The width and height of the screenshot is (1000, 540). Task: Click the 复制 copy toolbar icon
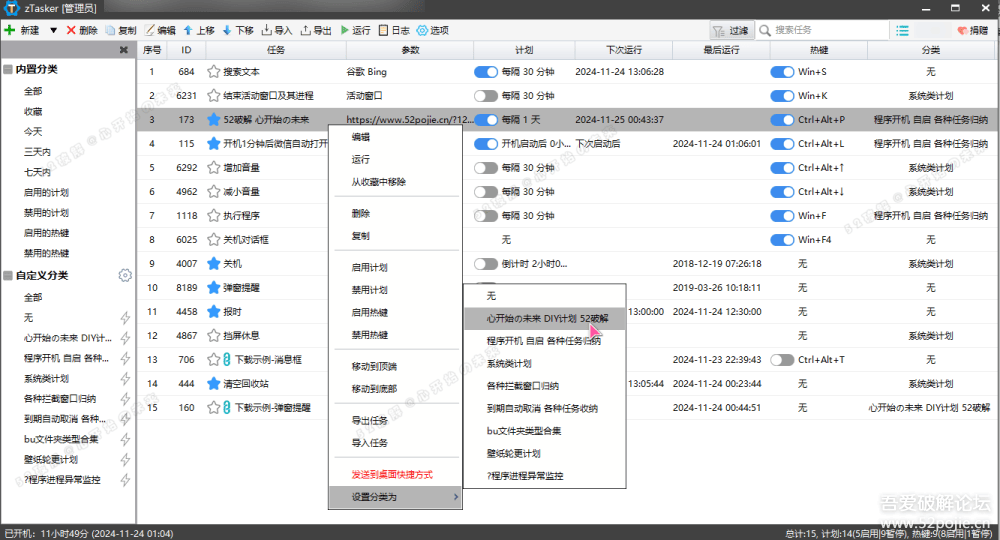(110, 30)
